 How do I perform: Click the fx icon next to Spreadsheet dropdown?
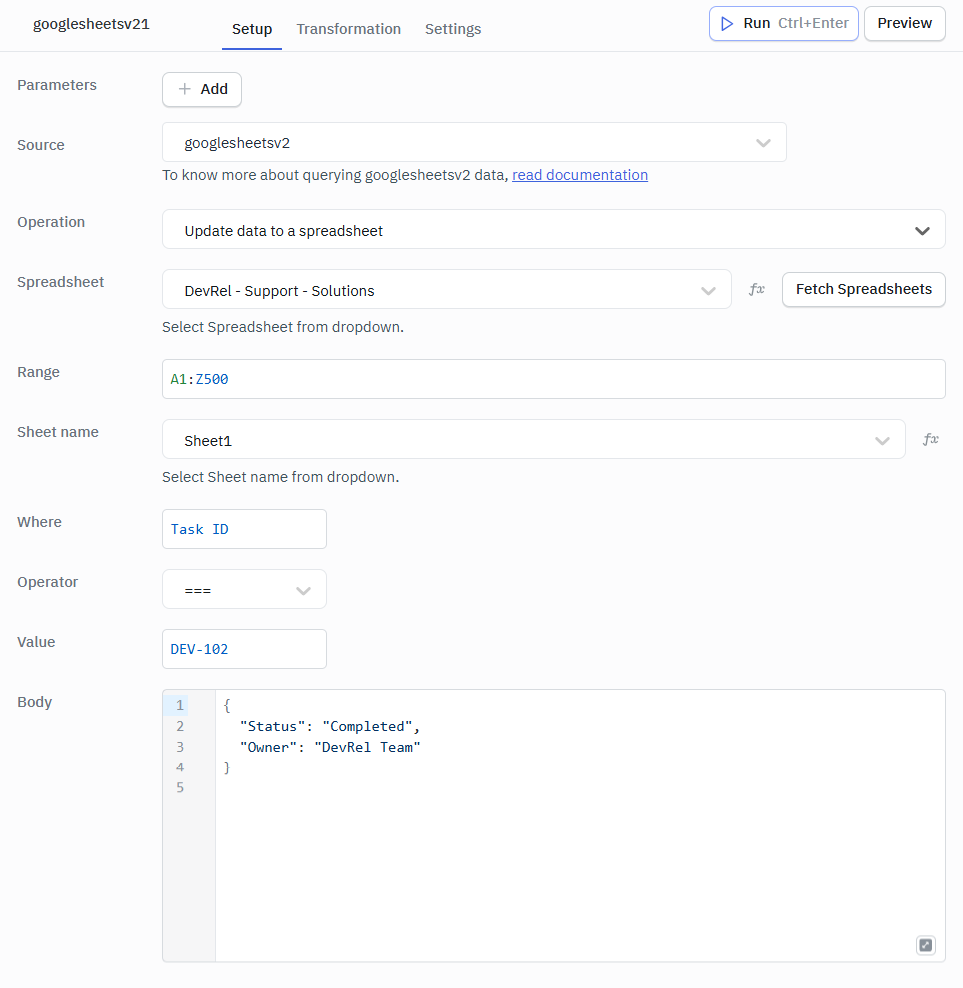pyautogui.click(x=757, y=290)
